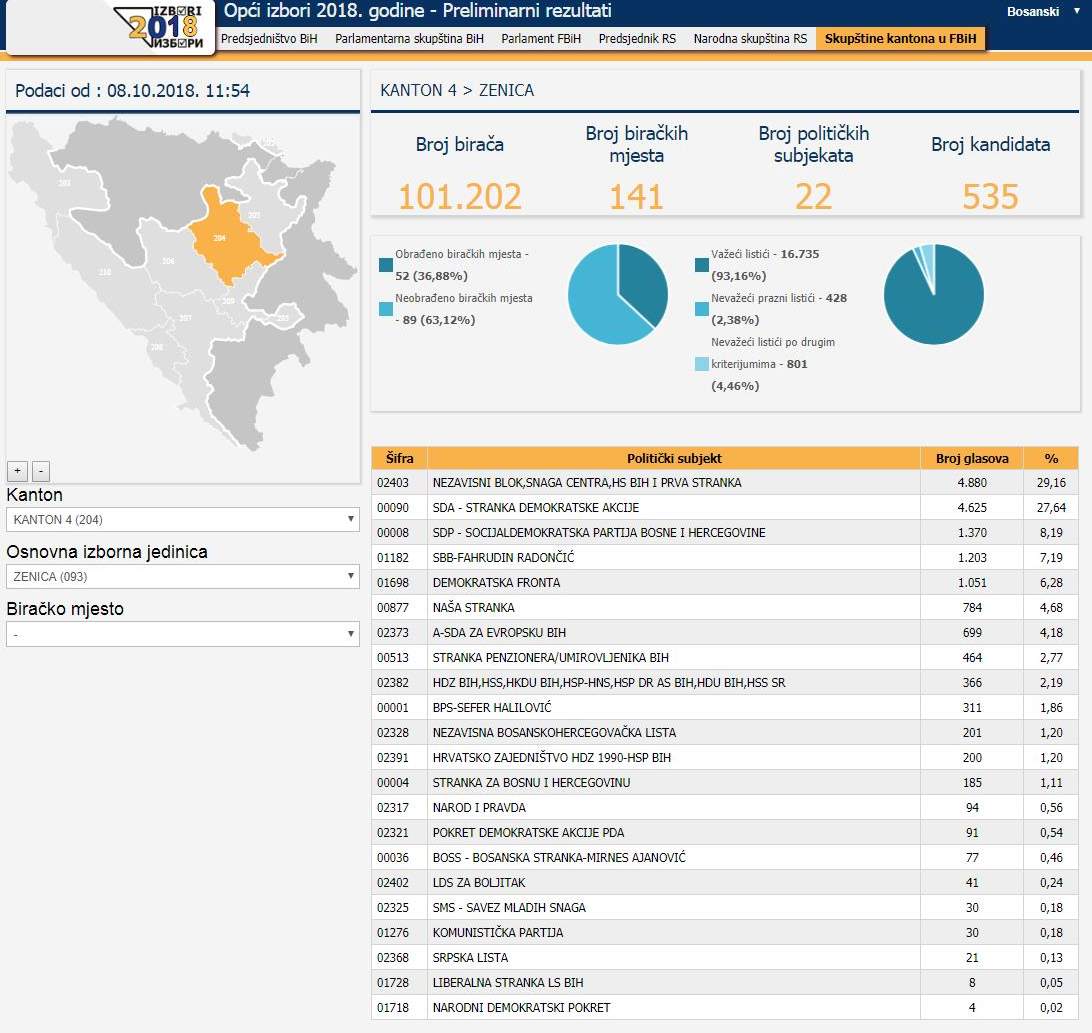Click the Neobrađeno biračkih mjesta legend square

point(387,309)
